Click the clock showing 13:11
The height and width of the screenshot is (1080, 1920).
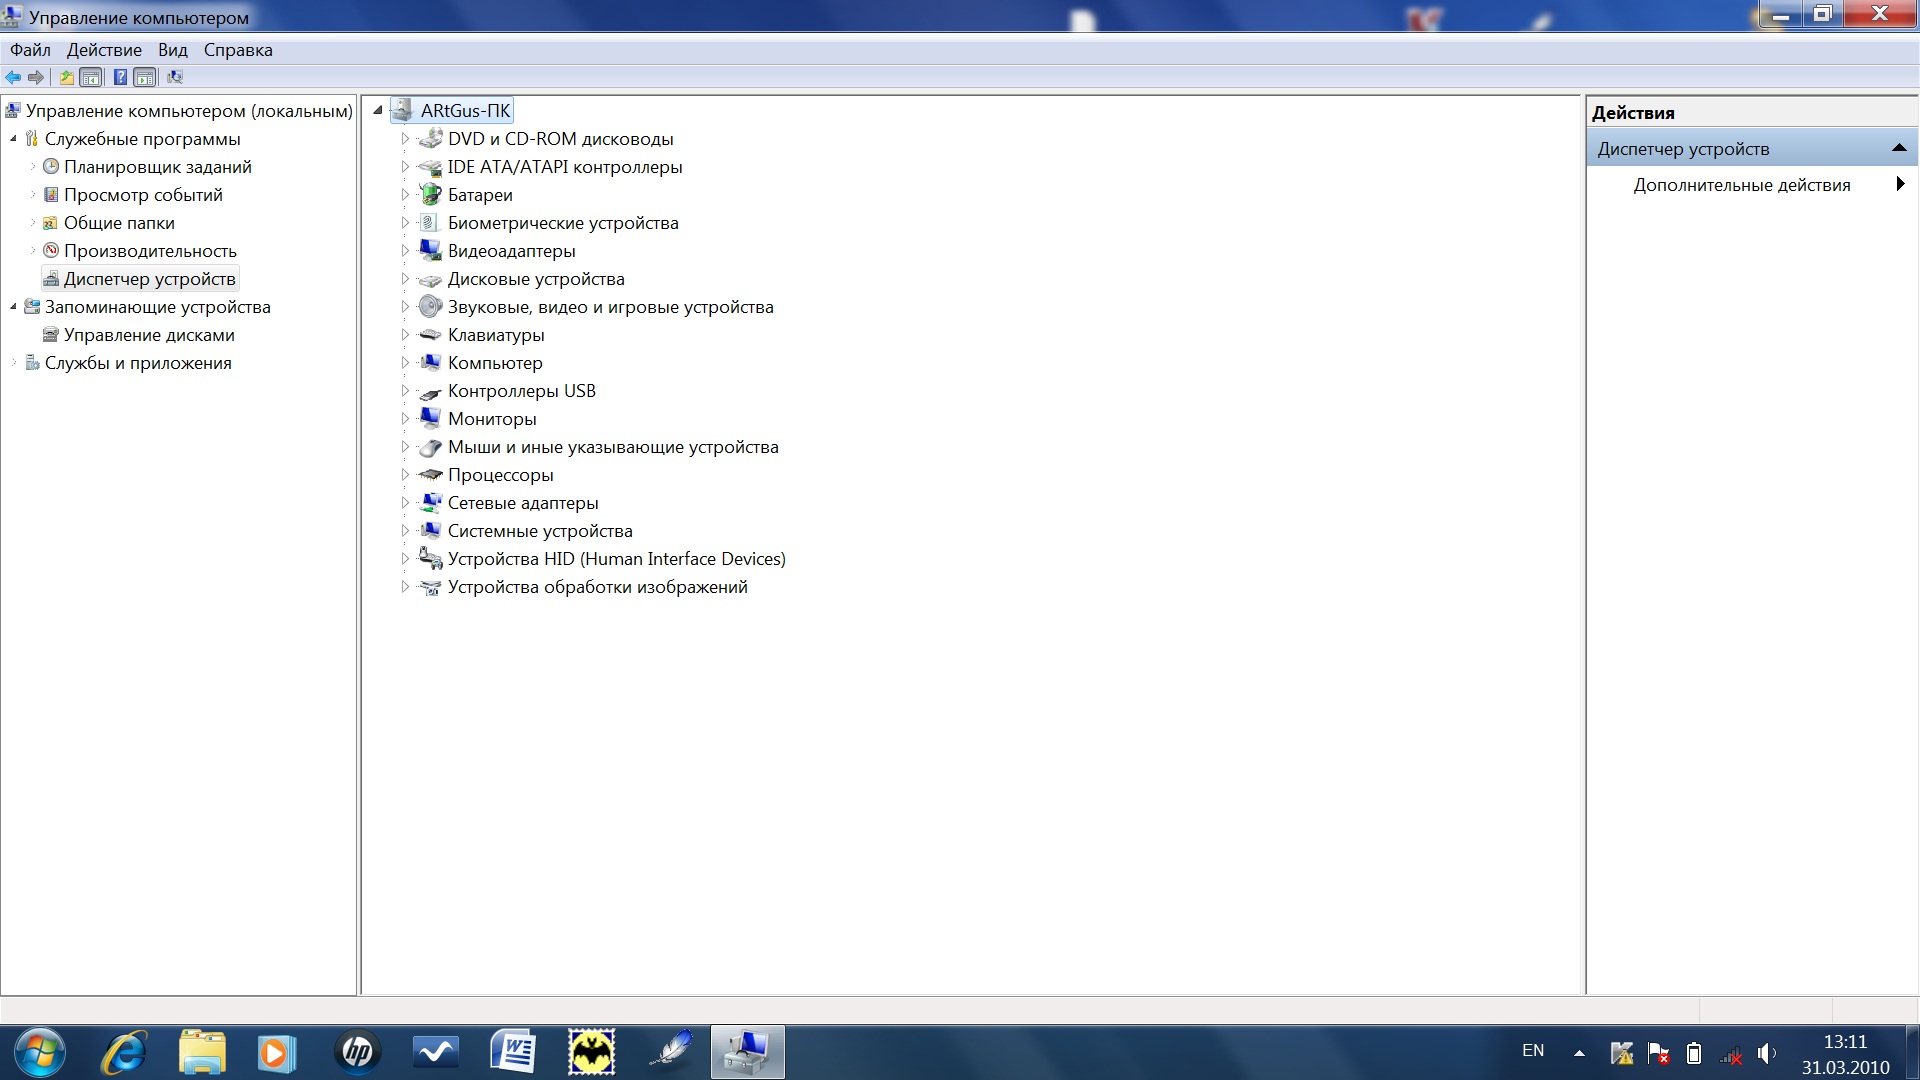[x=1845, y=1042]
